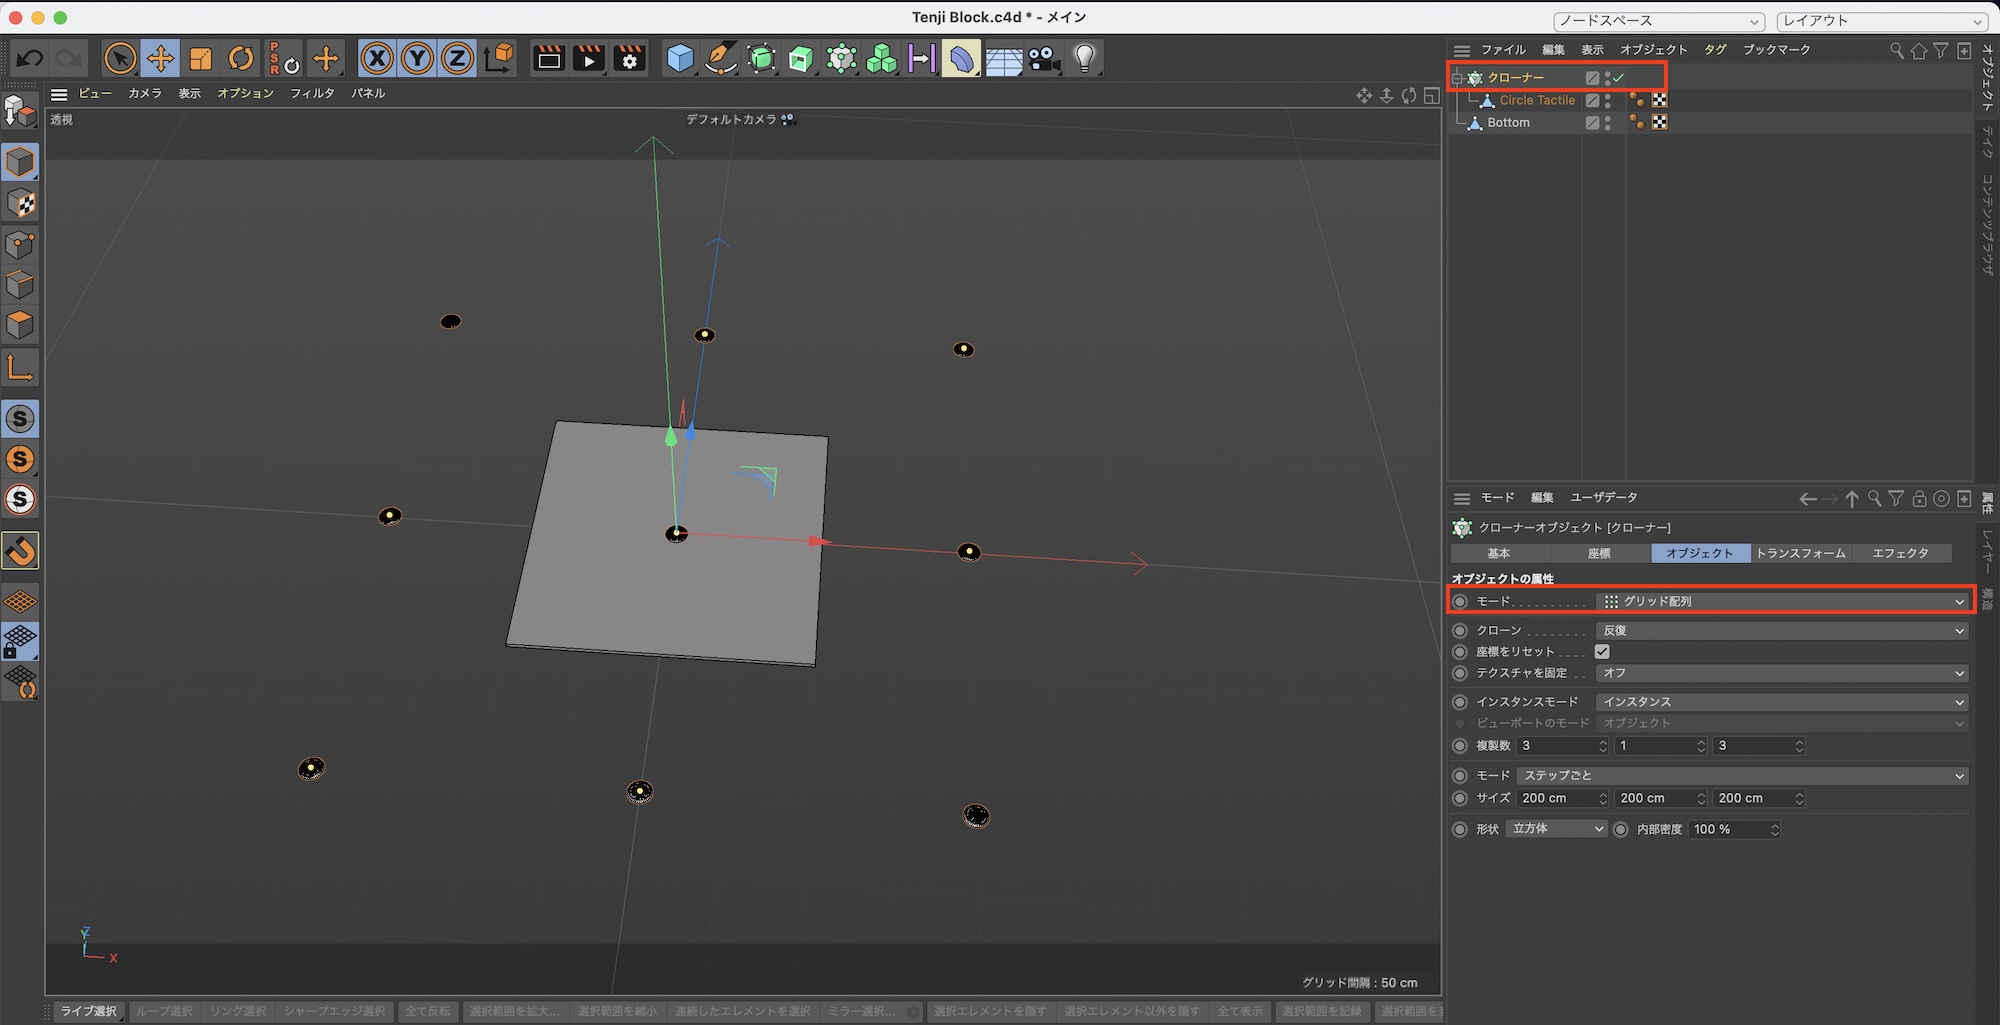This screenshot has width=2000, height=1025.
Task: Switch to the トランスフォーム tab
Action: 1800,553
